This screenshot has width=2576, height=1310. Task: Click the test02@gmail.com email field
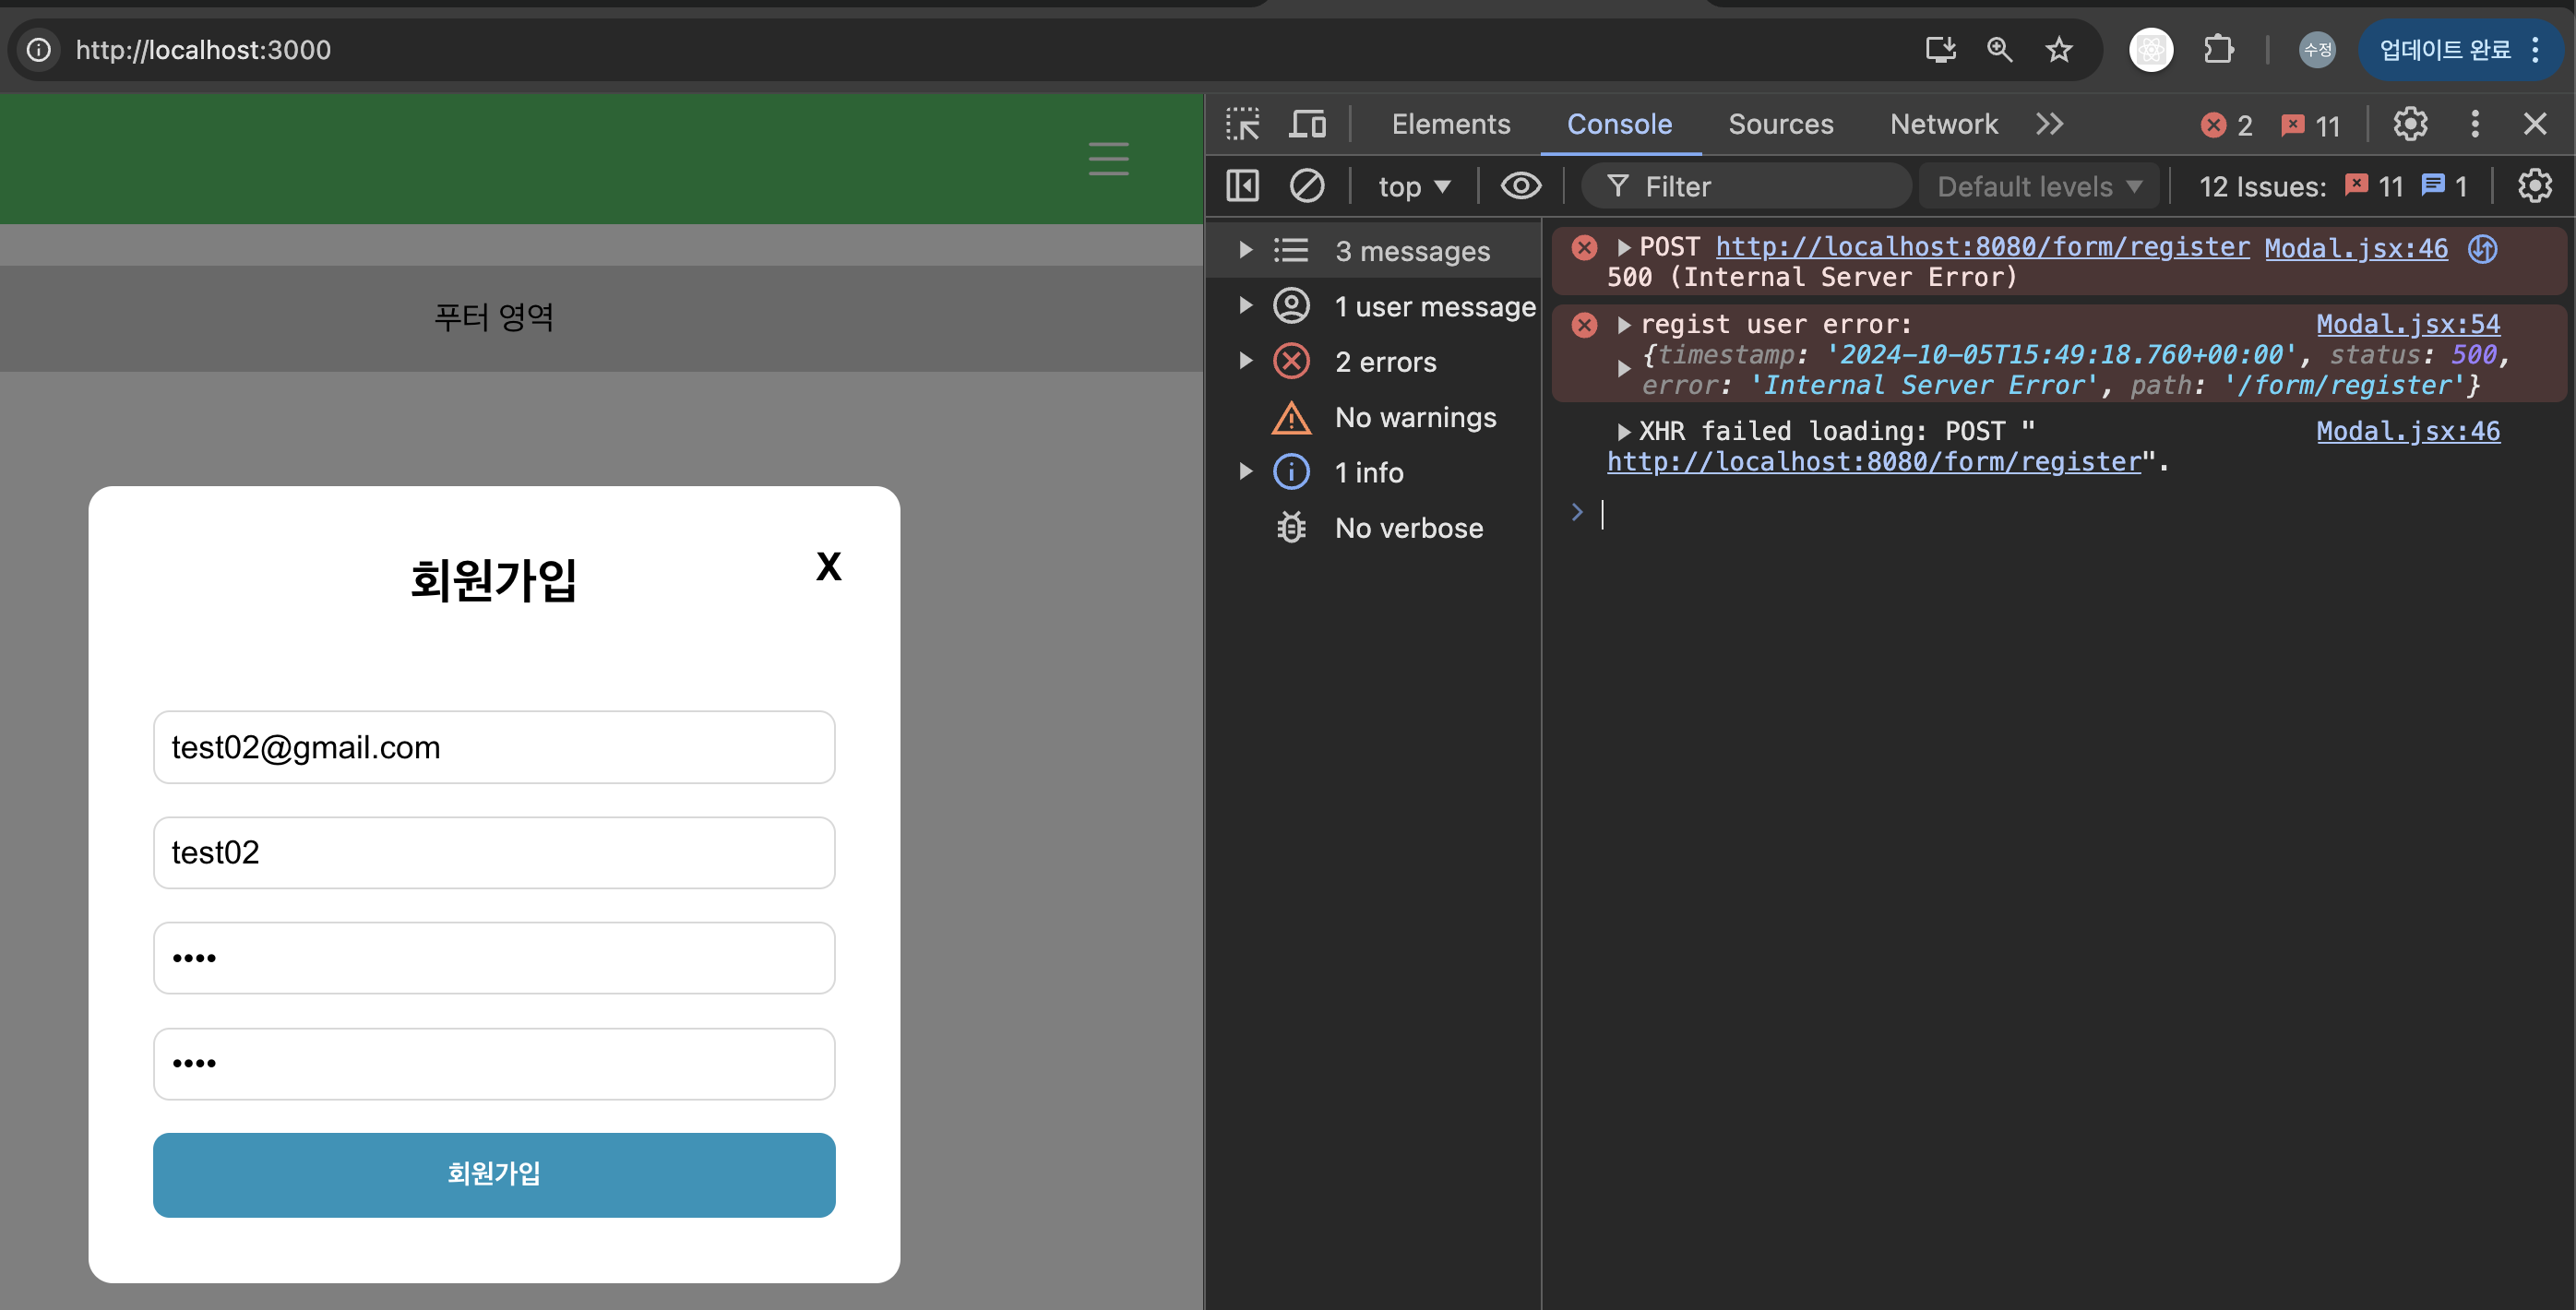[494, 747]
